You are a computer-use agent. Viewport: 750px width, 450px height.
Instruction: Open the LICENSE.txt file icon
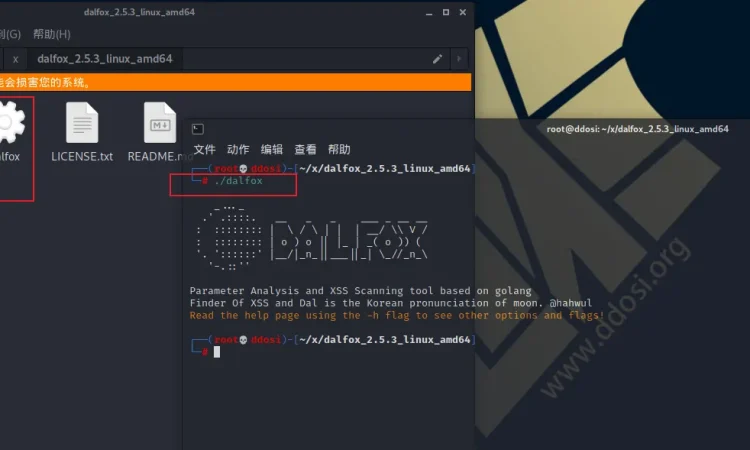pos(82,122)
